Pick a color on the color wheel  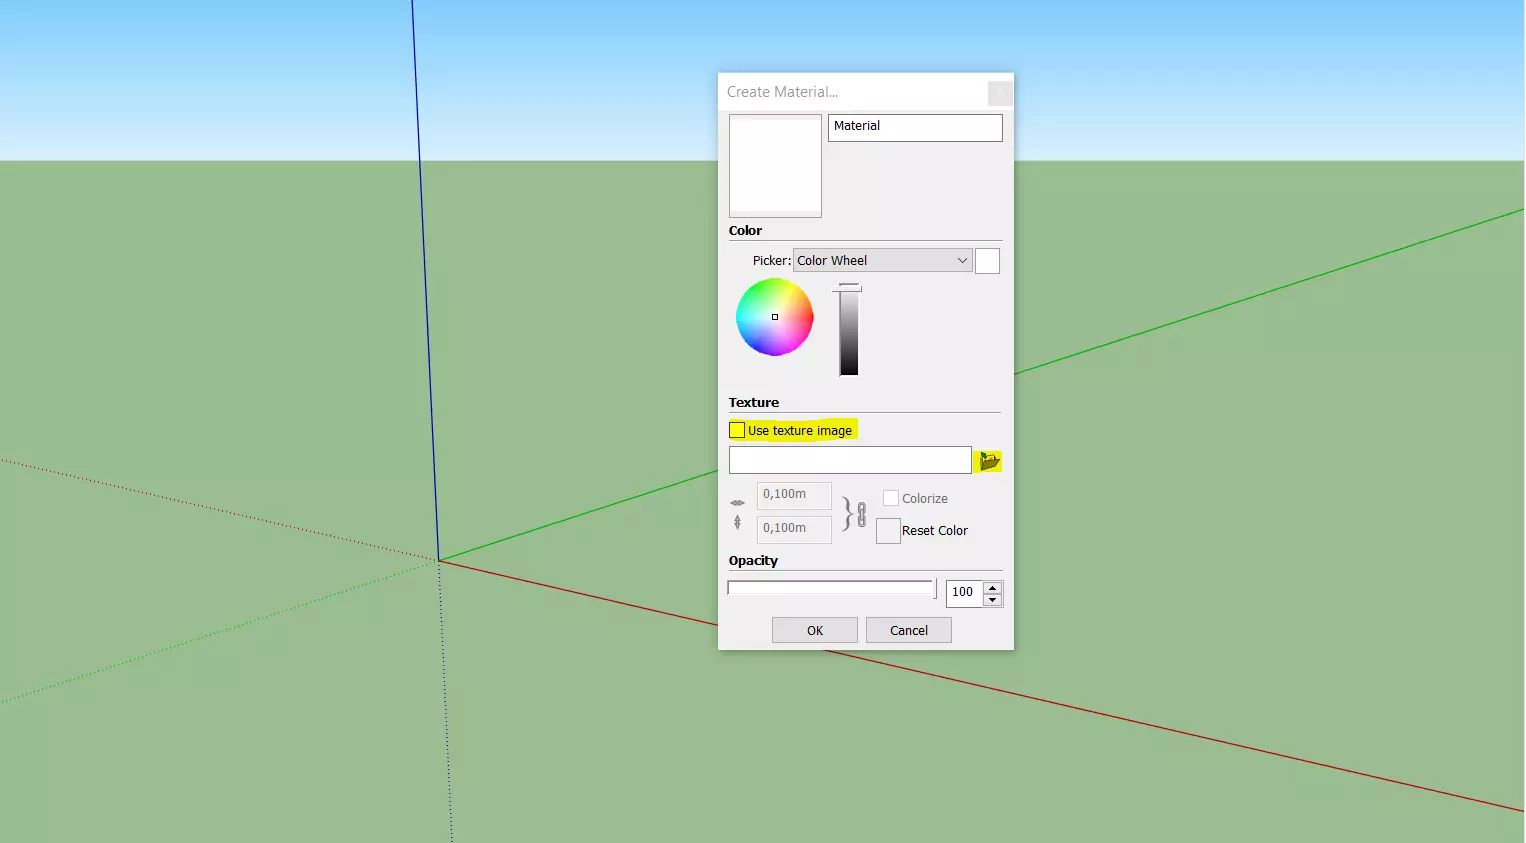pos(775,317)
